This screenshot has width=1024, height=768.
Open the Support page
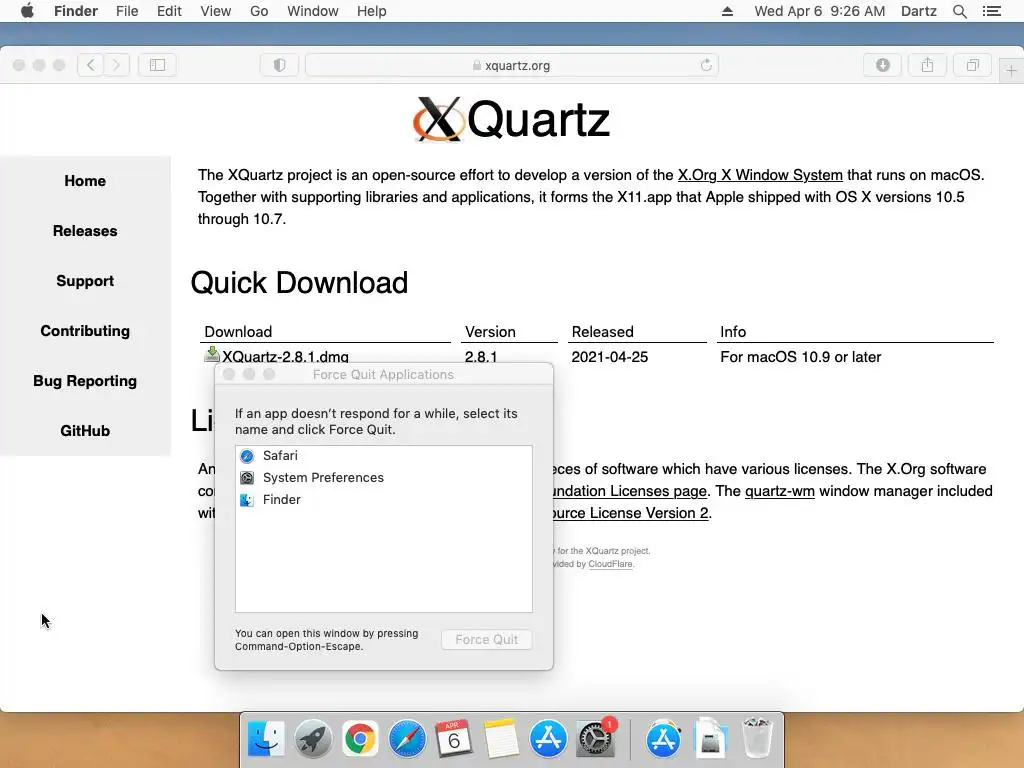(85, 281)
